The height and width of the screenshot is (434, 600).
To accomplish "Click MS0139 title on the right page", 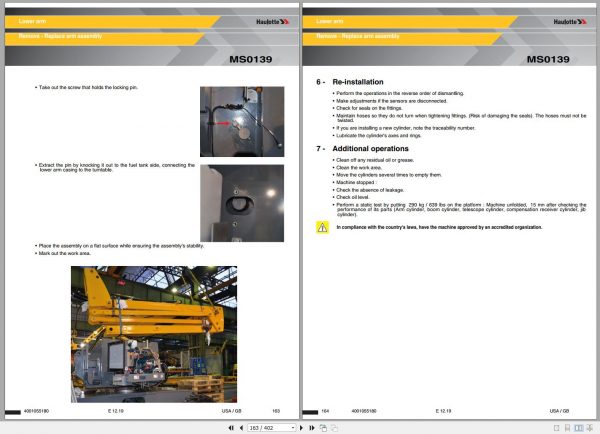I will click(548, 59).
